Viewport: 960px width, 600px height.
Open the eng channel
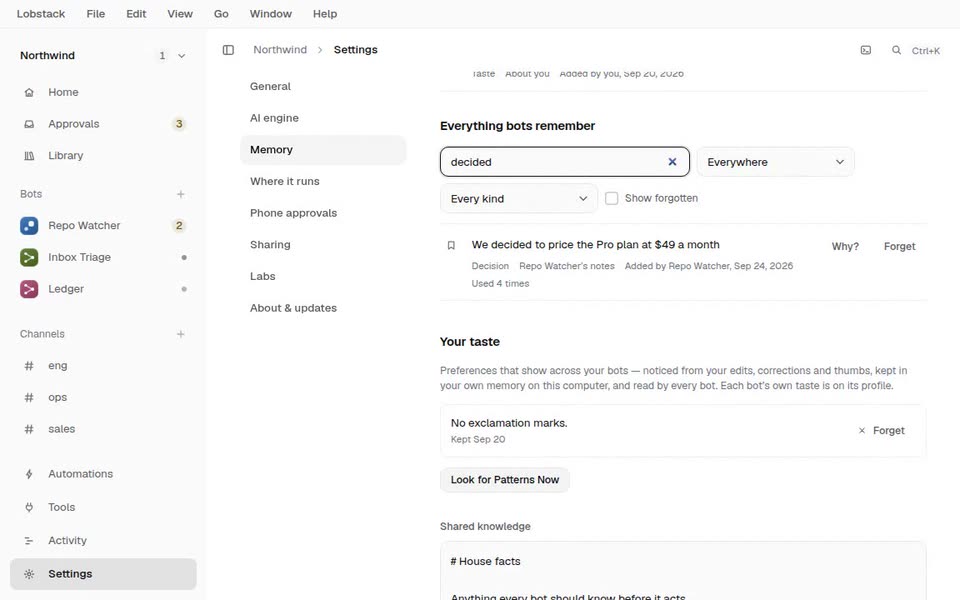(103, 366)
